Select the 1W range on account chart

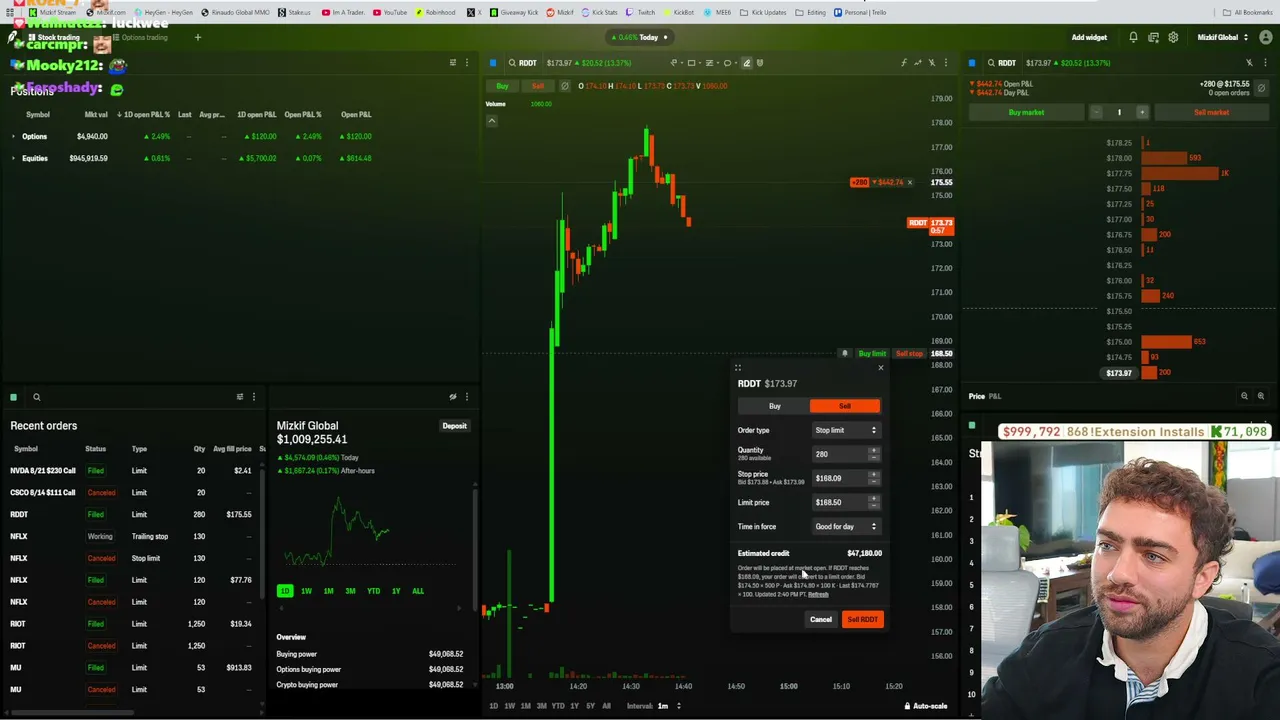pyautogui.click(x=306, y=591)
